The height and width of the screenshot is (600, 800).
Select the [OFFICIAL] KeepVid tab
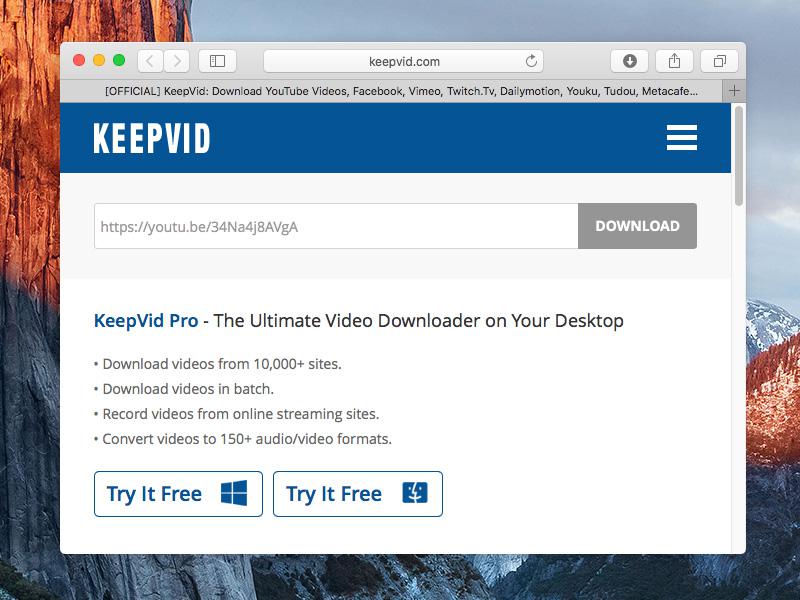(391, 91)
